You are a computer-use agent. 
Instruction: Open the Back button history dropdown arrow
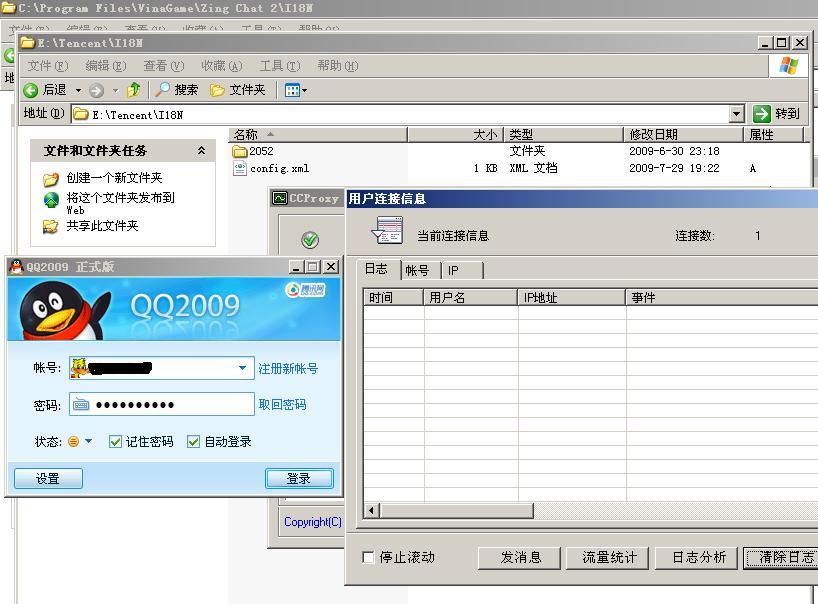point(78,91)
